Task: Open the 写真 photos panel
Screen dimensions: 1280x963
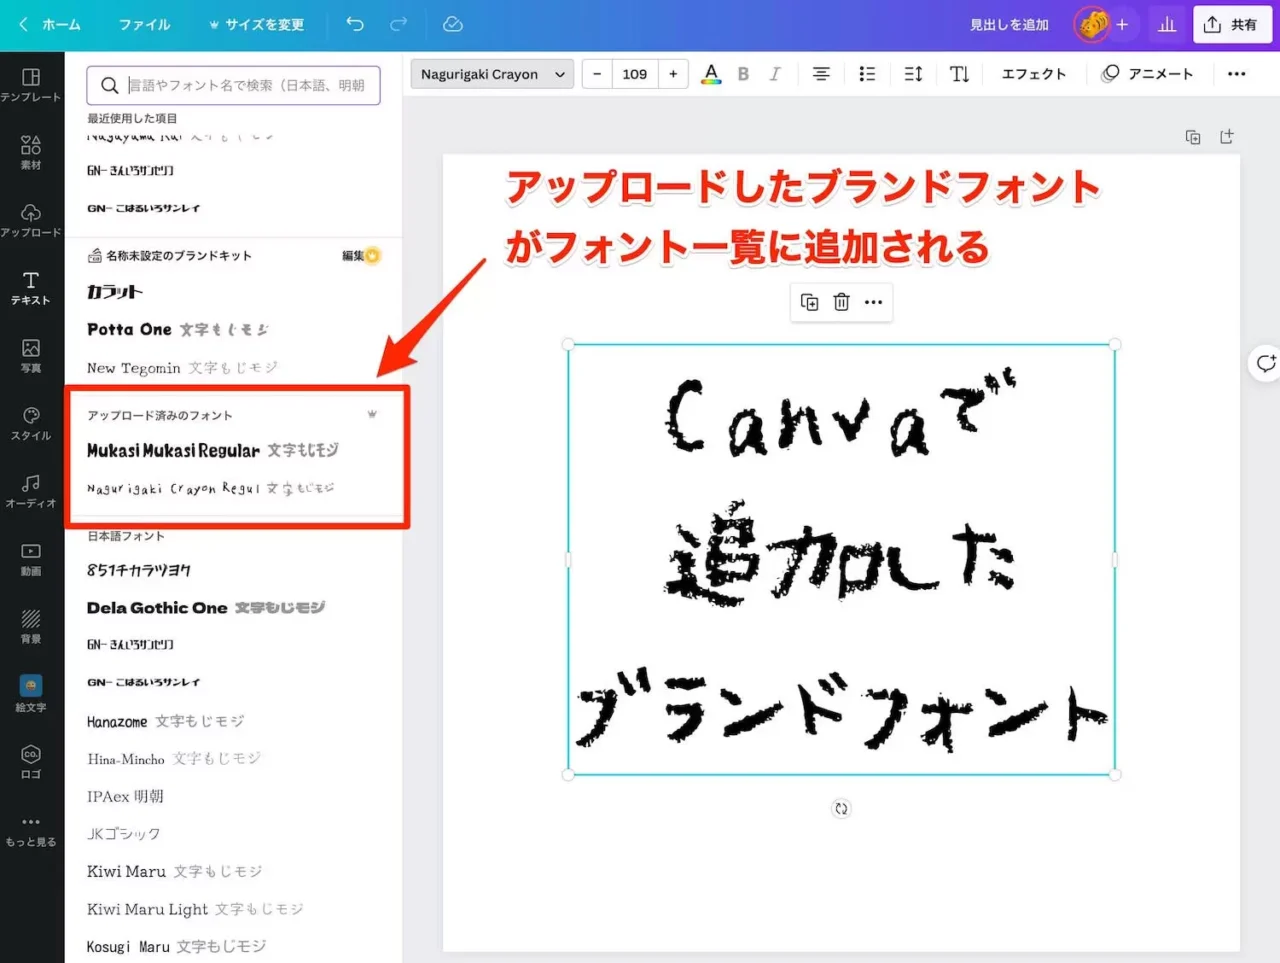Action: click(31, 355)
